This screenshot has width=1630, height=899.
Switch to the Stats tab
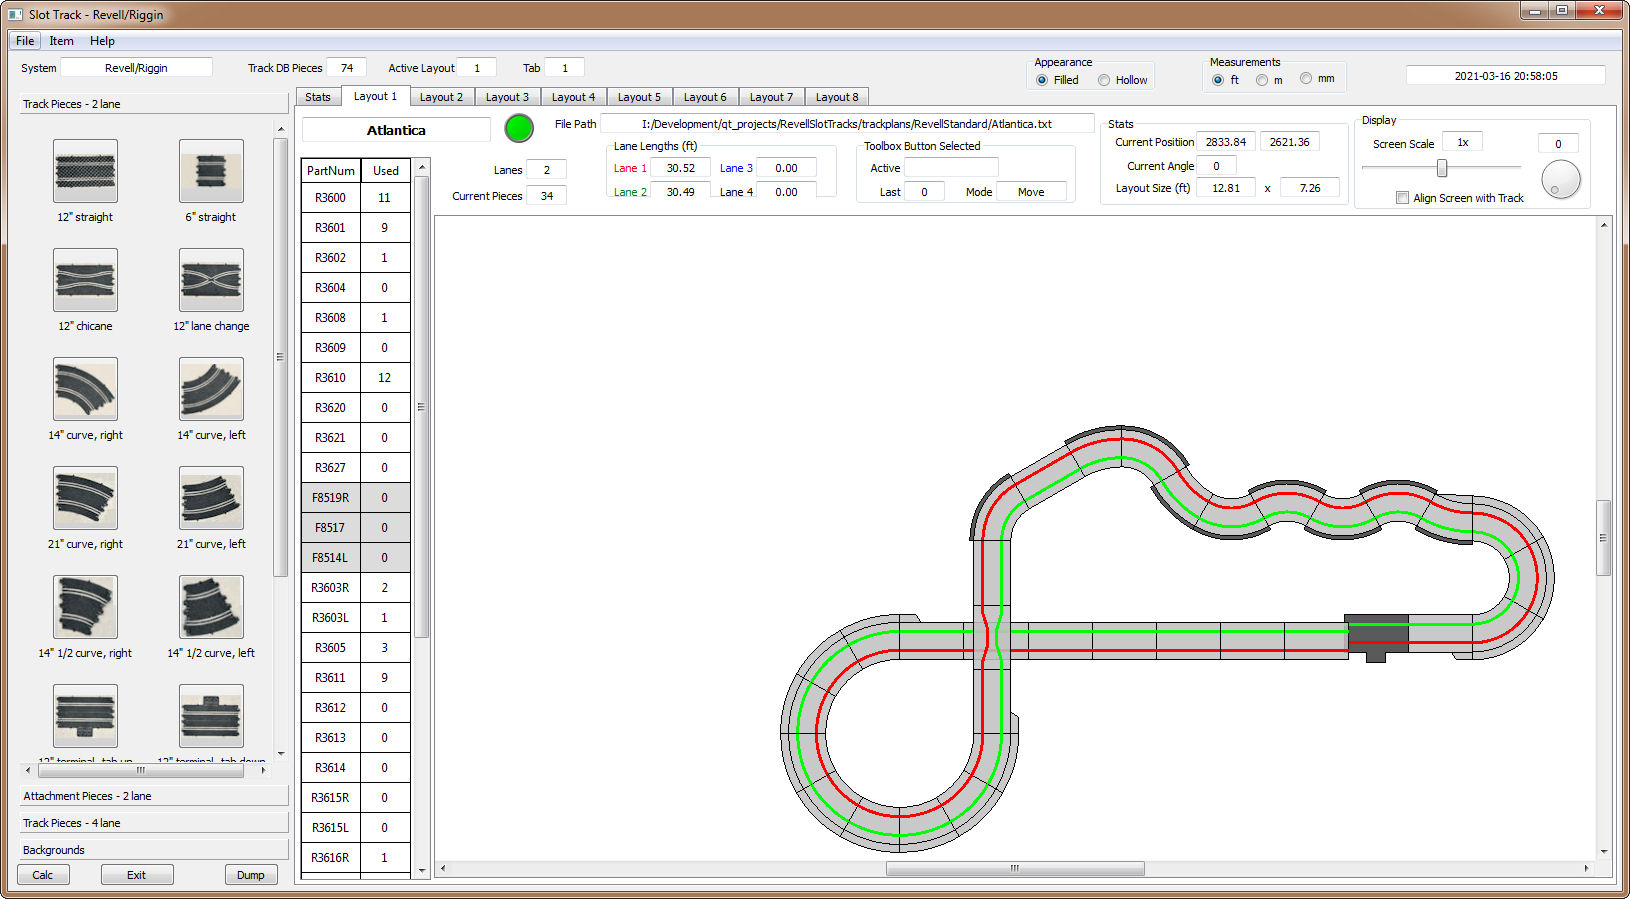(x=318, y=97)
